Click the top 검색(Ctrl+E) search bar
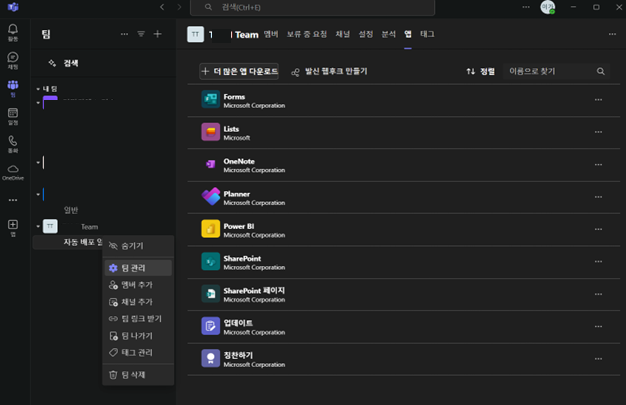The width and height of the screenshot is (626, 405). tap(312, 7)
